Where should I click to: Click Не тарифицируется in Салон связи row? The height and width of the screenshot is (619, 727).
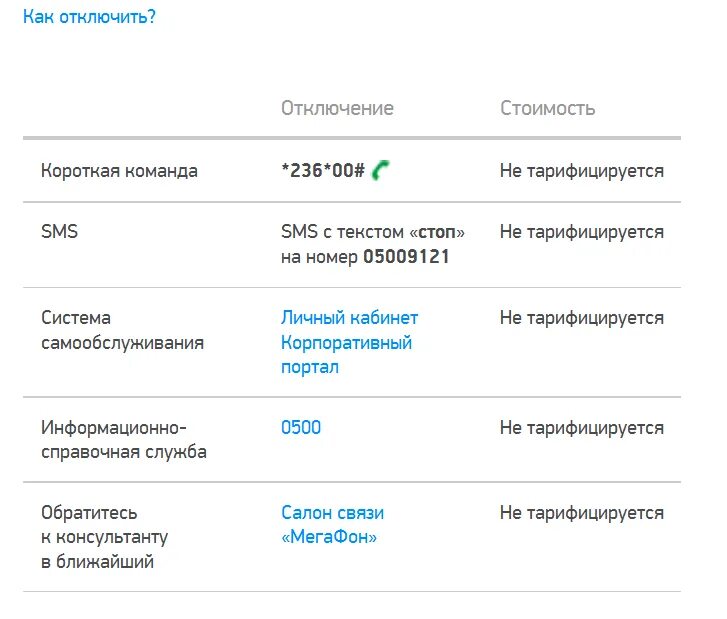pos(582,513)
